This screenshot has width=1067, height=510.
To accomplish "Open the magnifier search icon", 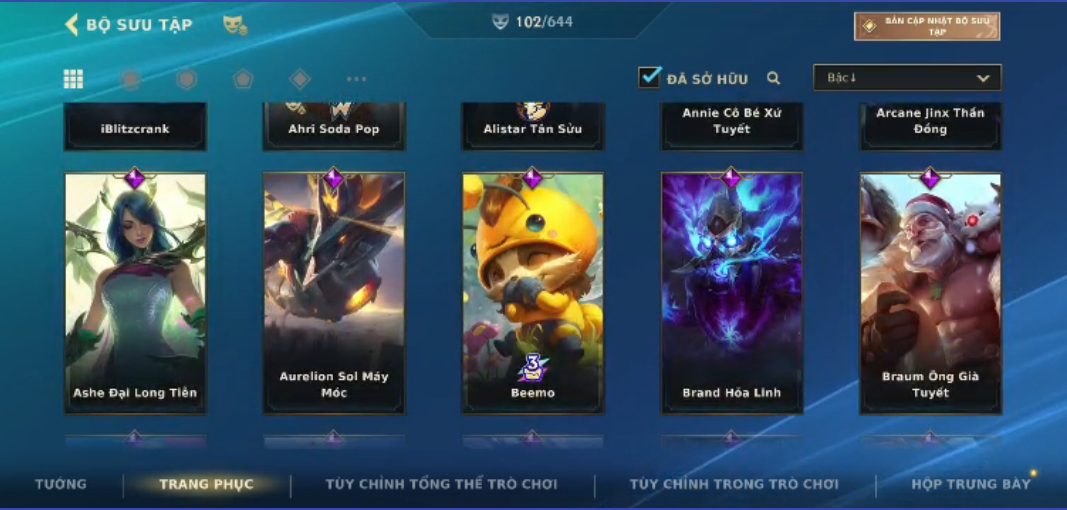I will pyautogui.click(x=774, y=78).
